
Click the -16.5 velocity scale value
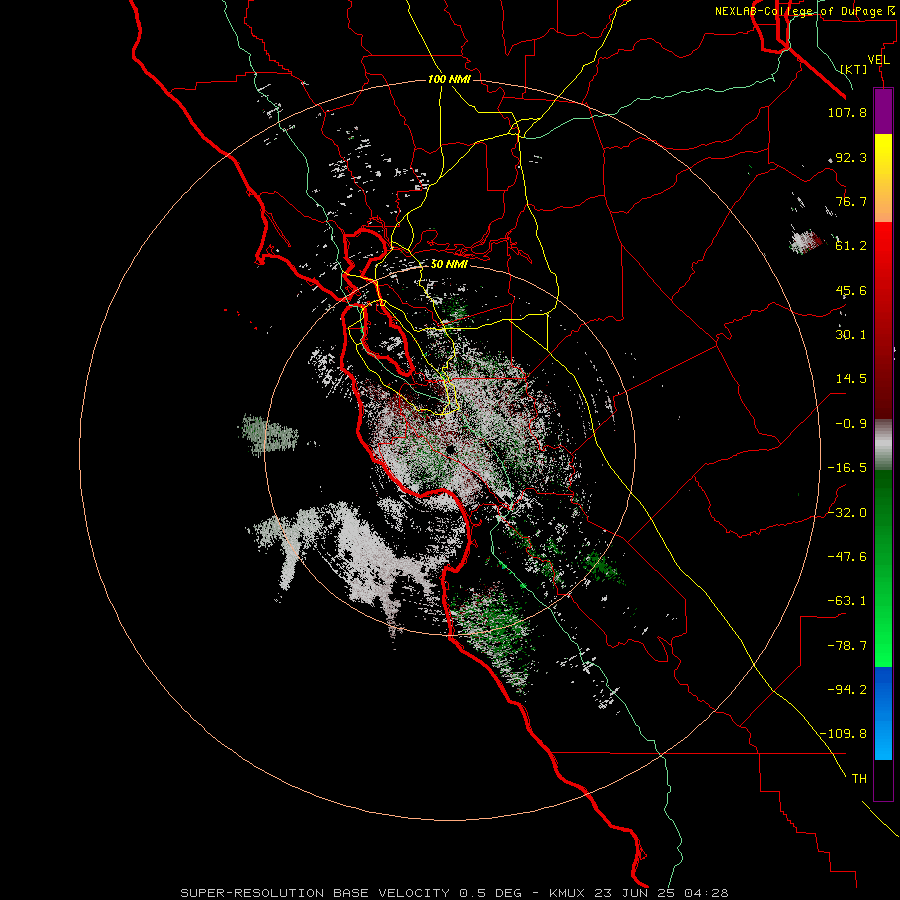[847, 468]
